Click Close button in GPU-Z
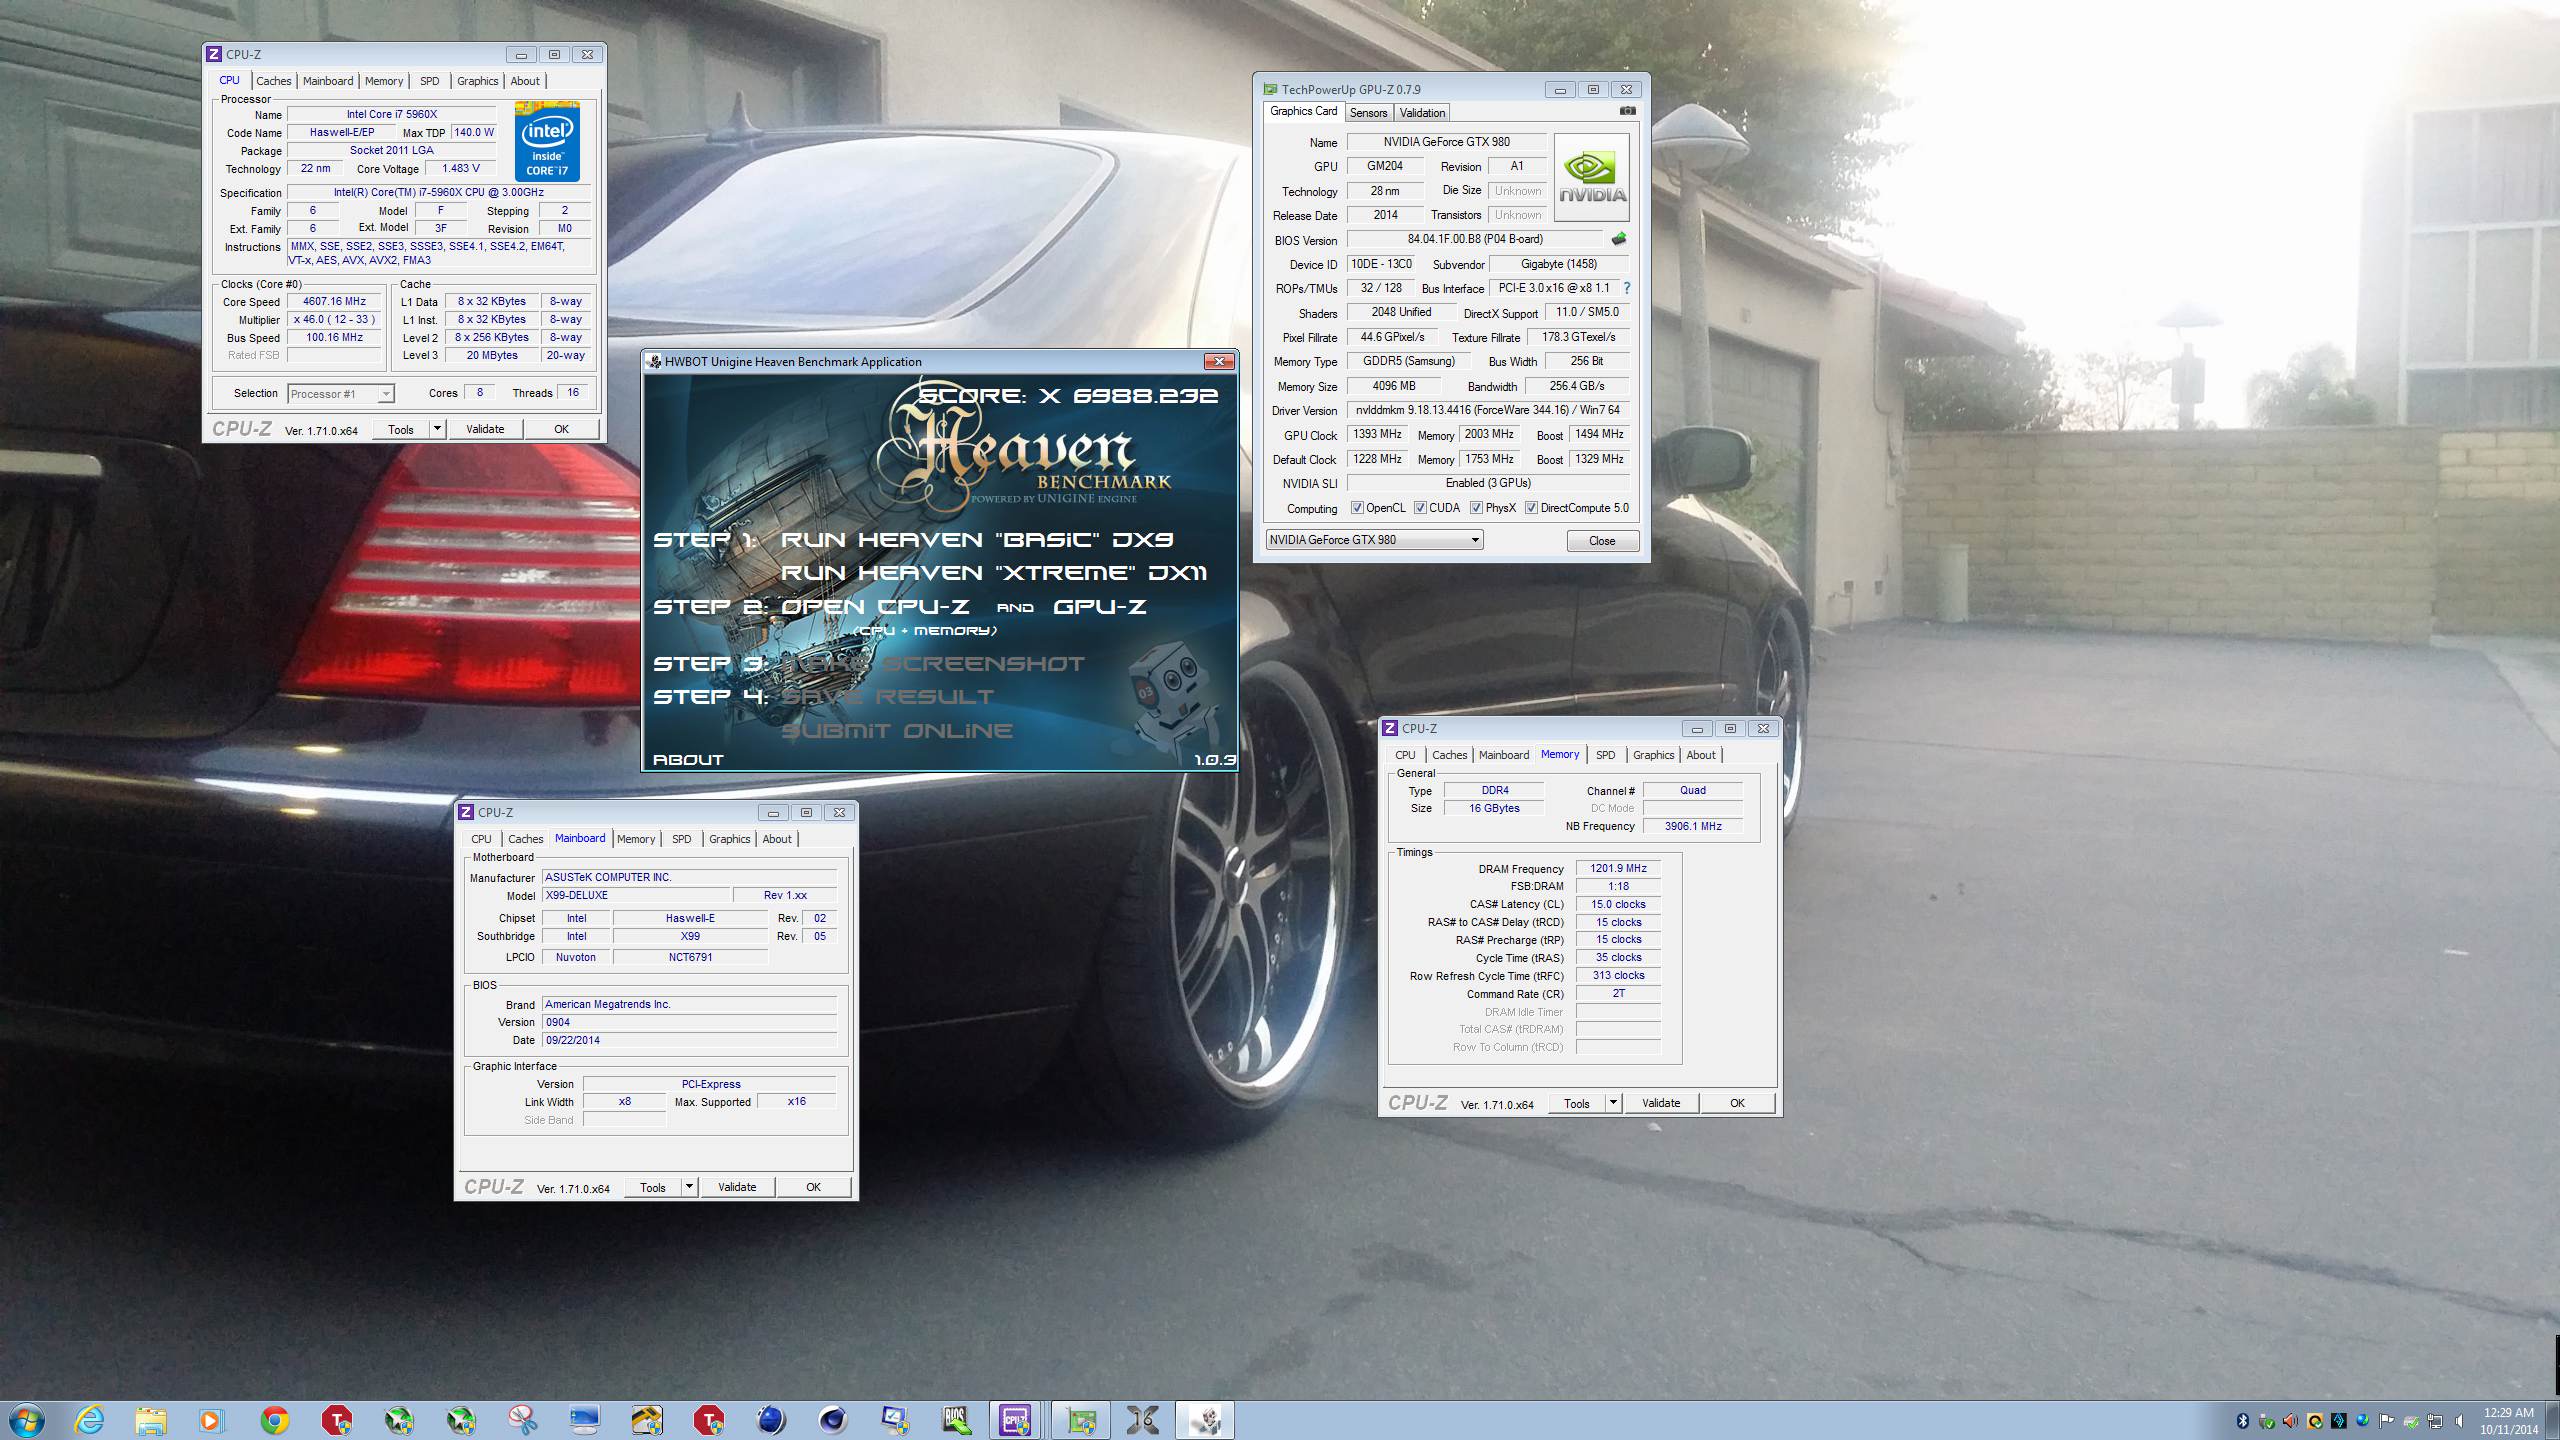 tap(1602, 540)
